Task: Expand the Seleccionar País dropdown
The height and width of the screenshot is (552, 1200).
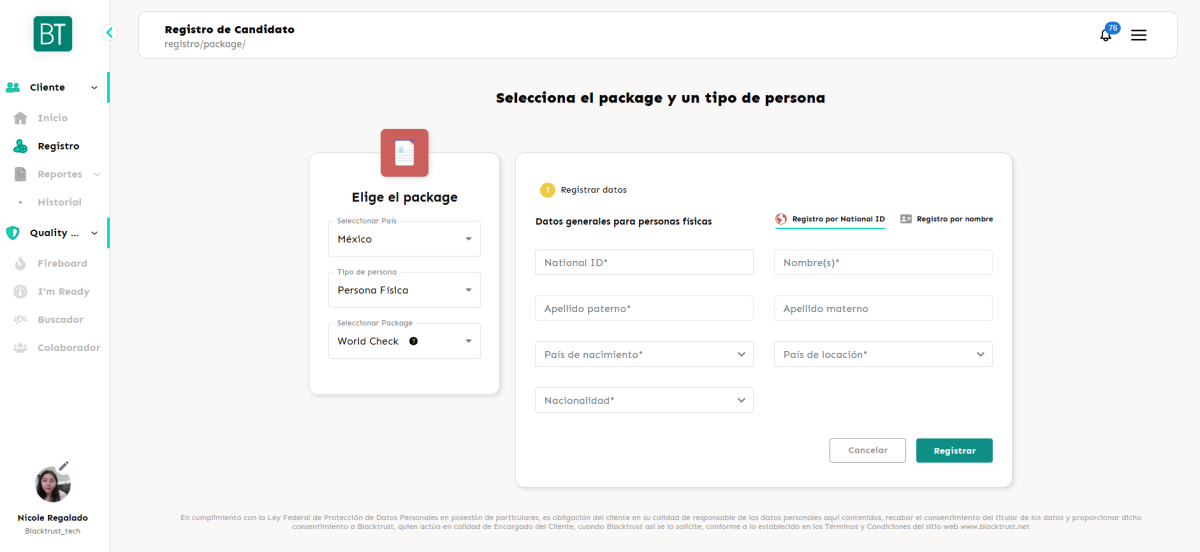Action: pyautogui.click(x=404, y=239)
